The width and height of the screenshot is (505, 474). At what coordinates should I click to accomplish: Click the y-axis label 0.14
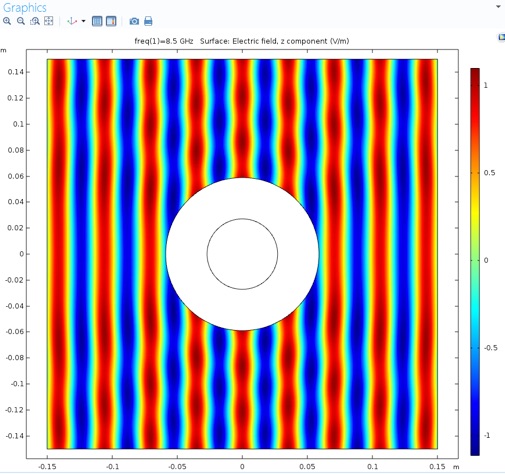click(x=15, y=72)
